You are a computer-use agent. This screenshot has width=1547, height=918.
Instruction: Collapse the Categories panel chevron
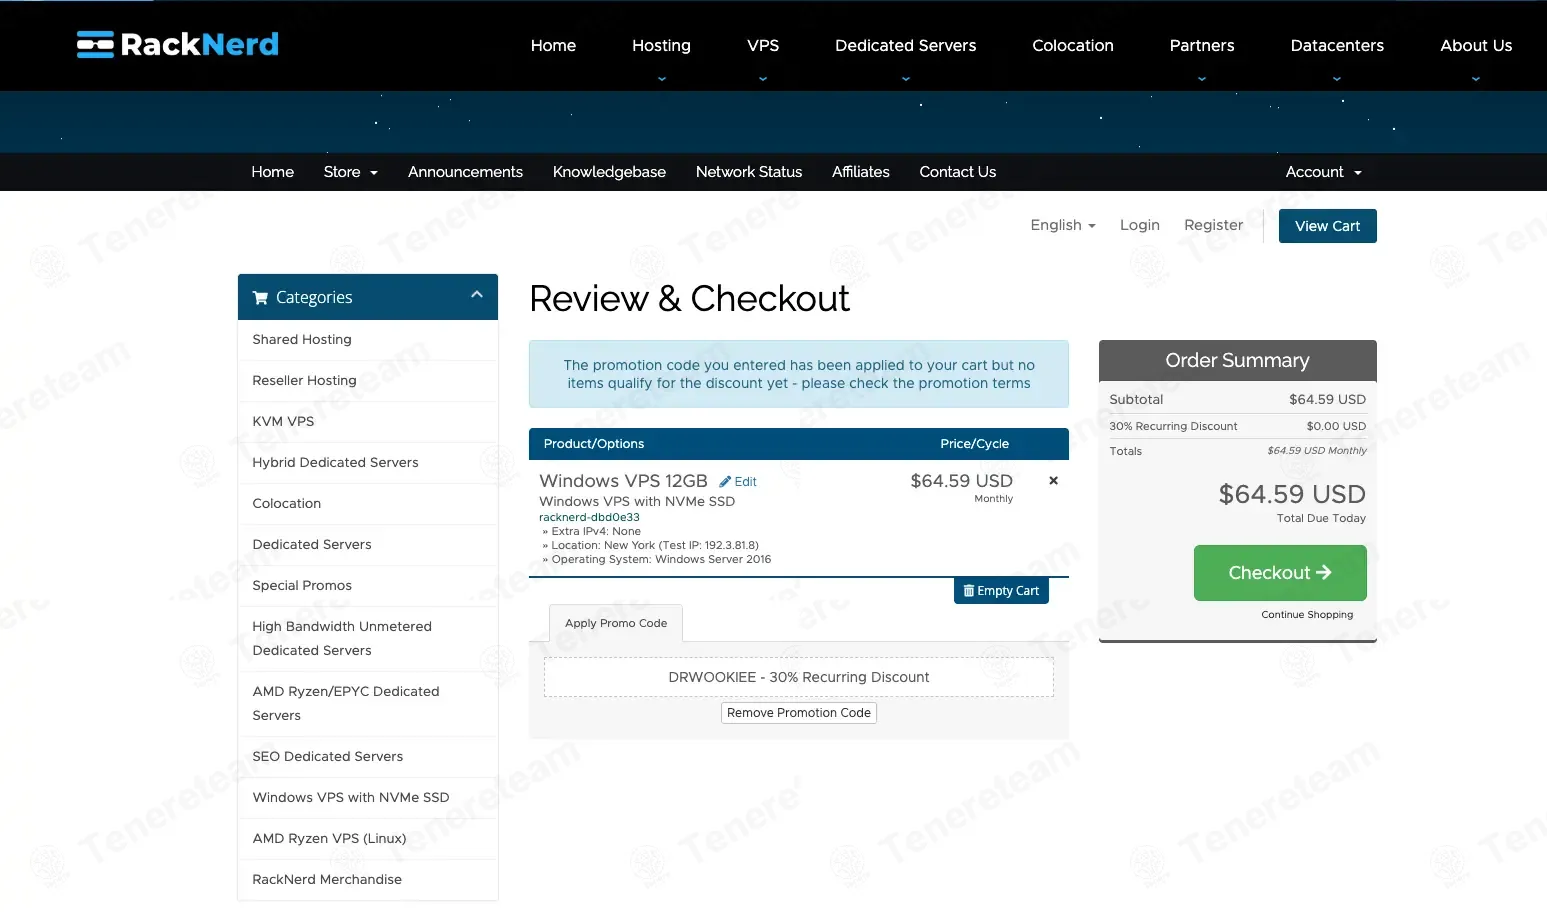[477, 295]
